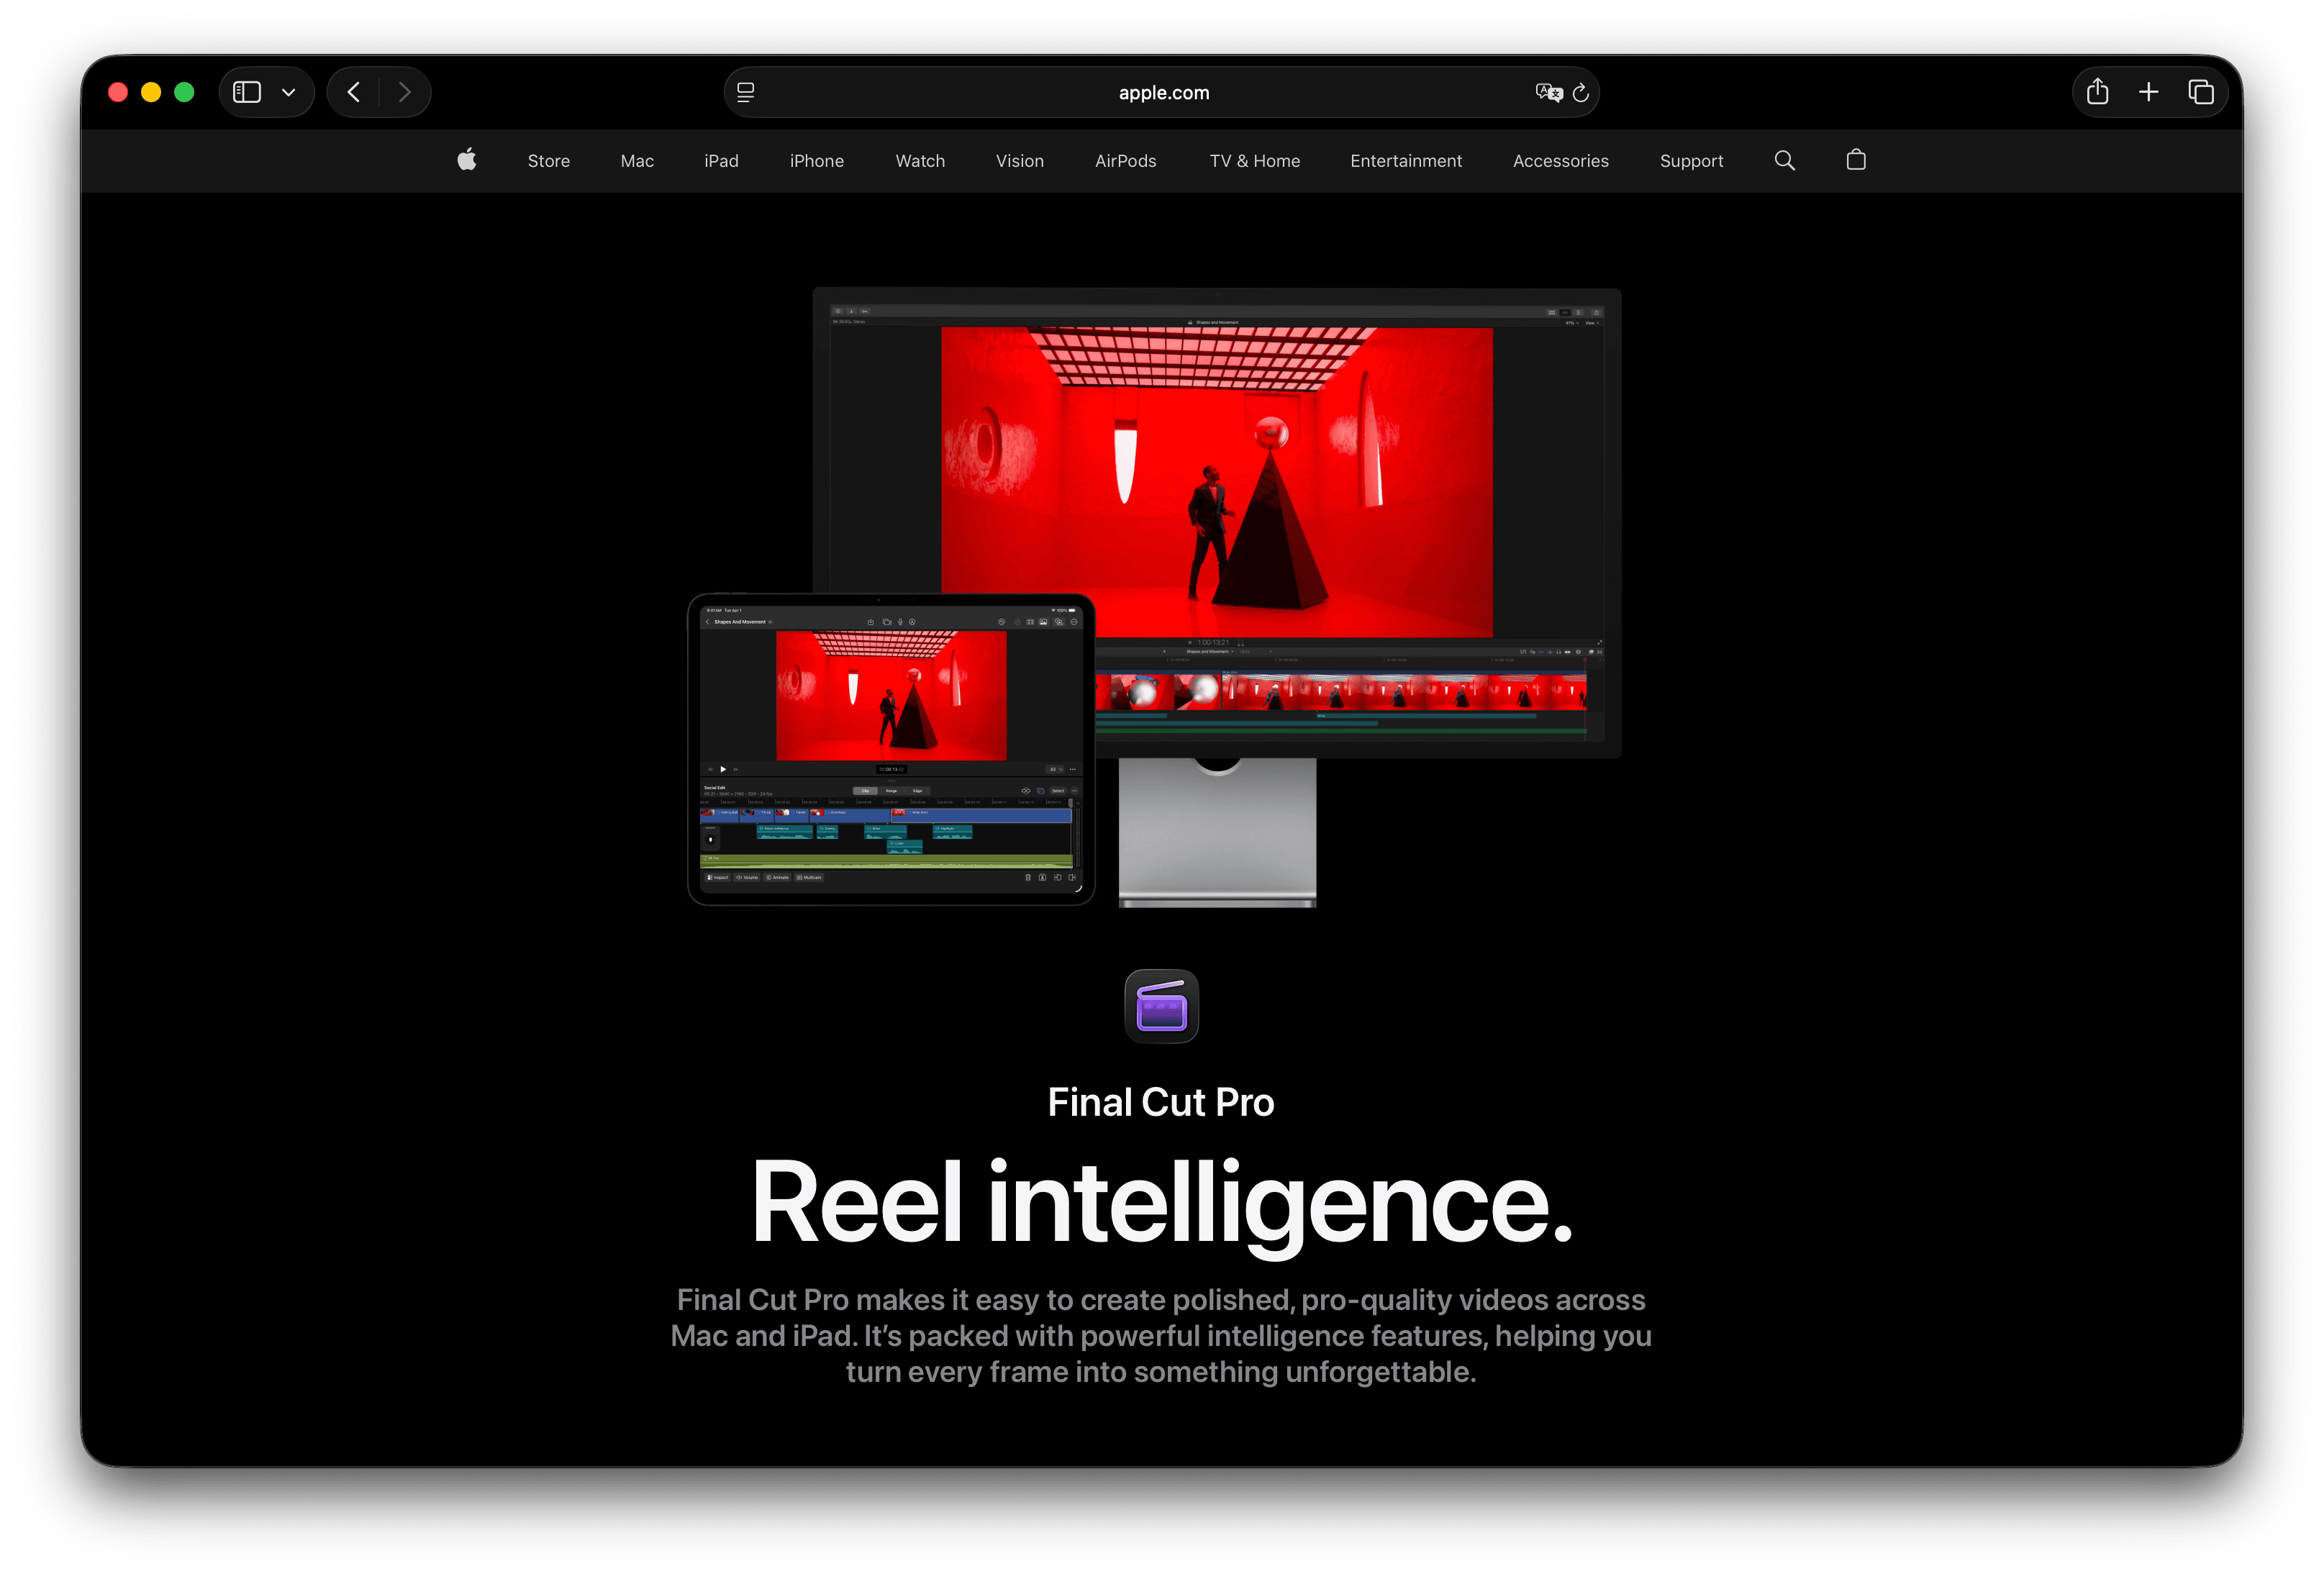This screenshot has width=2324, height=1574.
Task: Expand the sidebar tab group dropdown arrow
Action: tap(289, 93)
